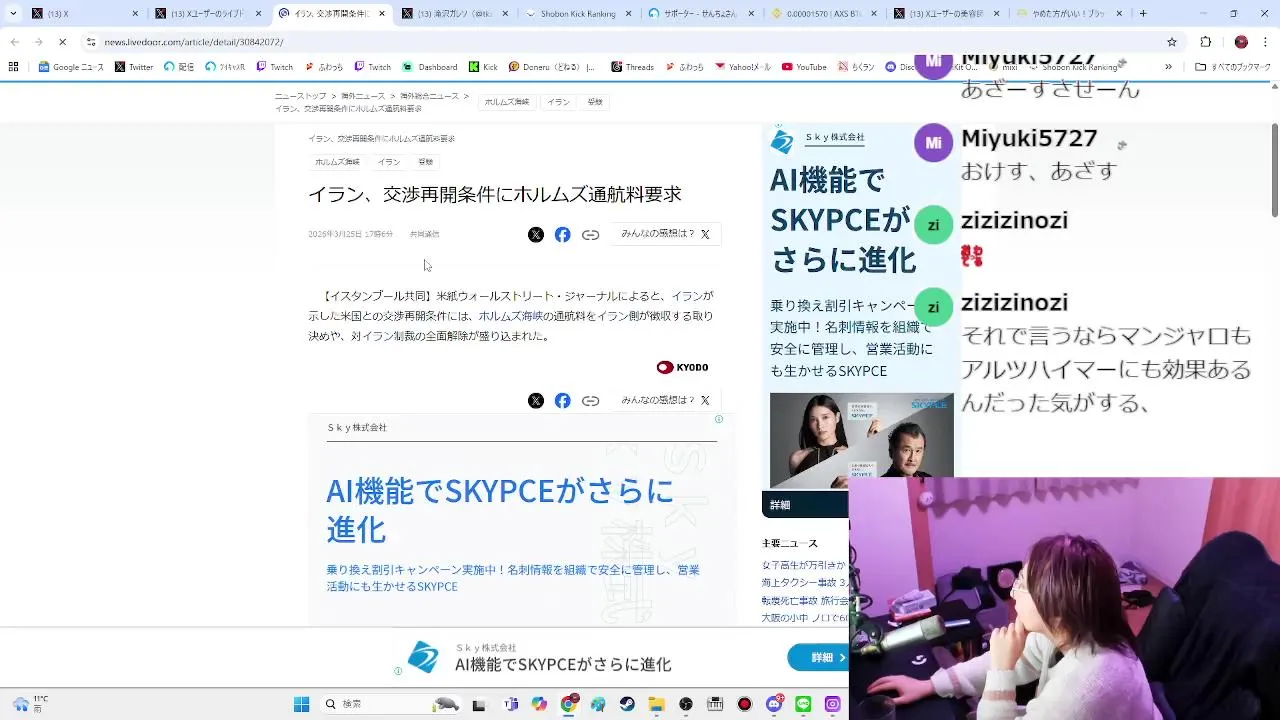Click the KYODO news logo
Screen dimensions: 1280x720
point(682,367)
